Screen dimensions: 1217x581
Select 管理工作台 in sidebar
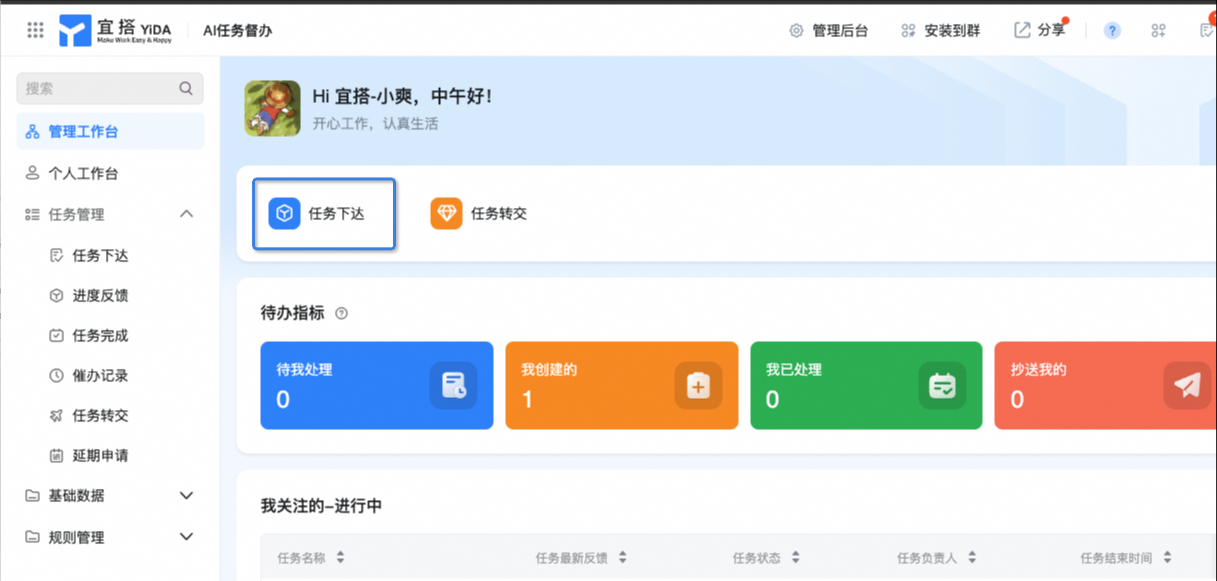110,132
